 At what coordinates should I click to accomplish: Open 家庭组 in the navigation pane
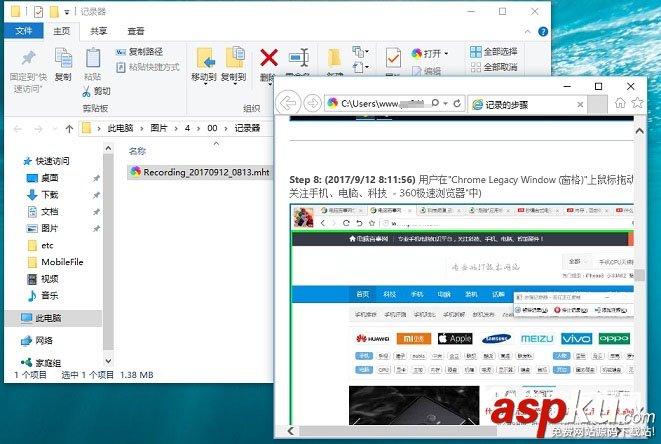(41, 363)
